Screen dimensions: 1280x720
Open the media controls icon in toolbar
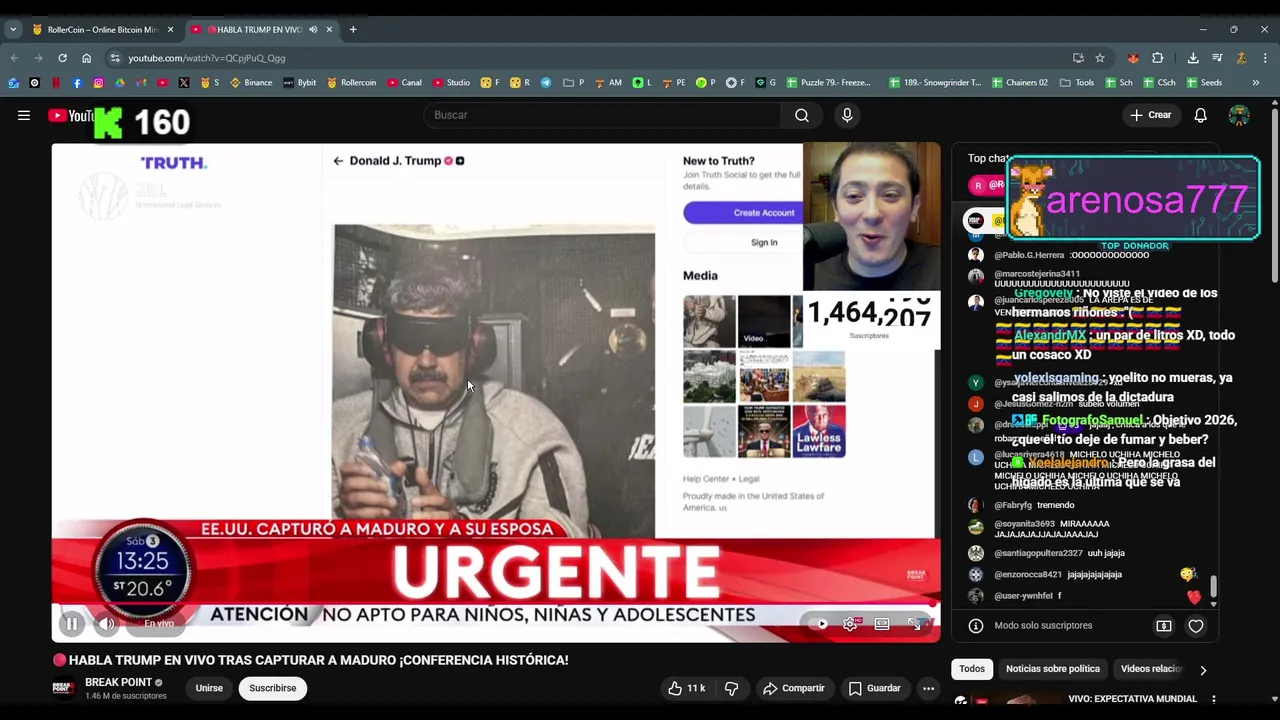[1217, 58]
